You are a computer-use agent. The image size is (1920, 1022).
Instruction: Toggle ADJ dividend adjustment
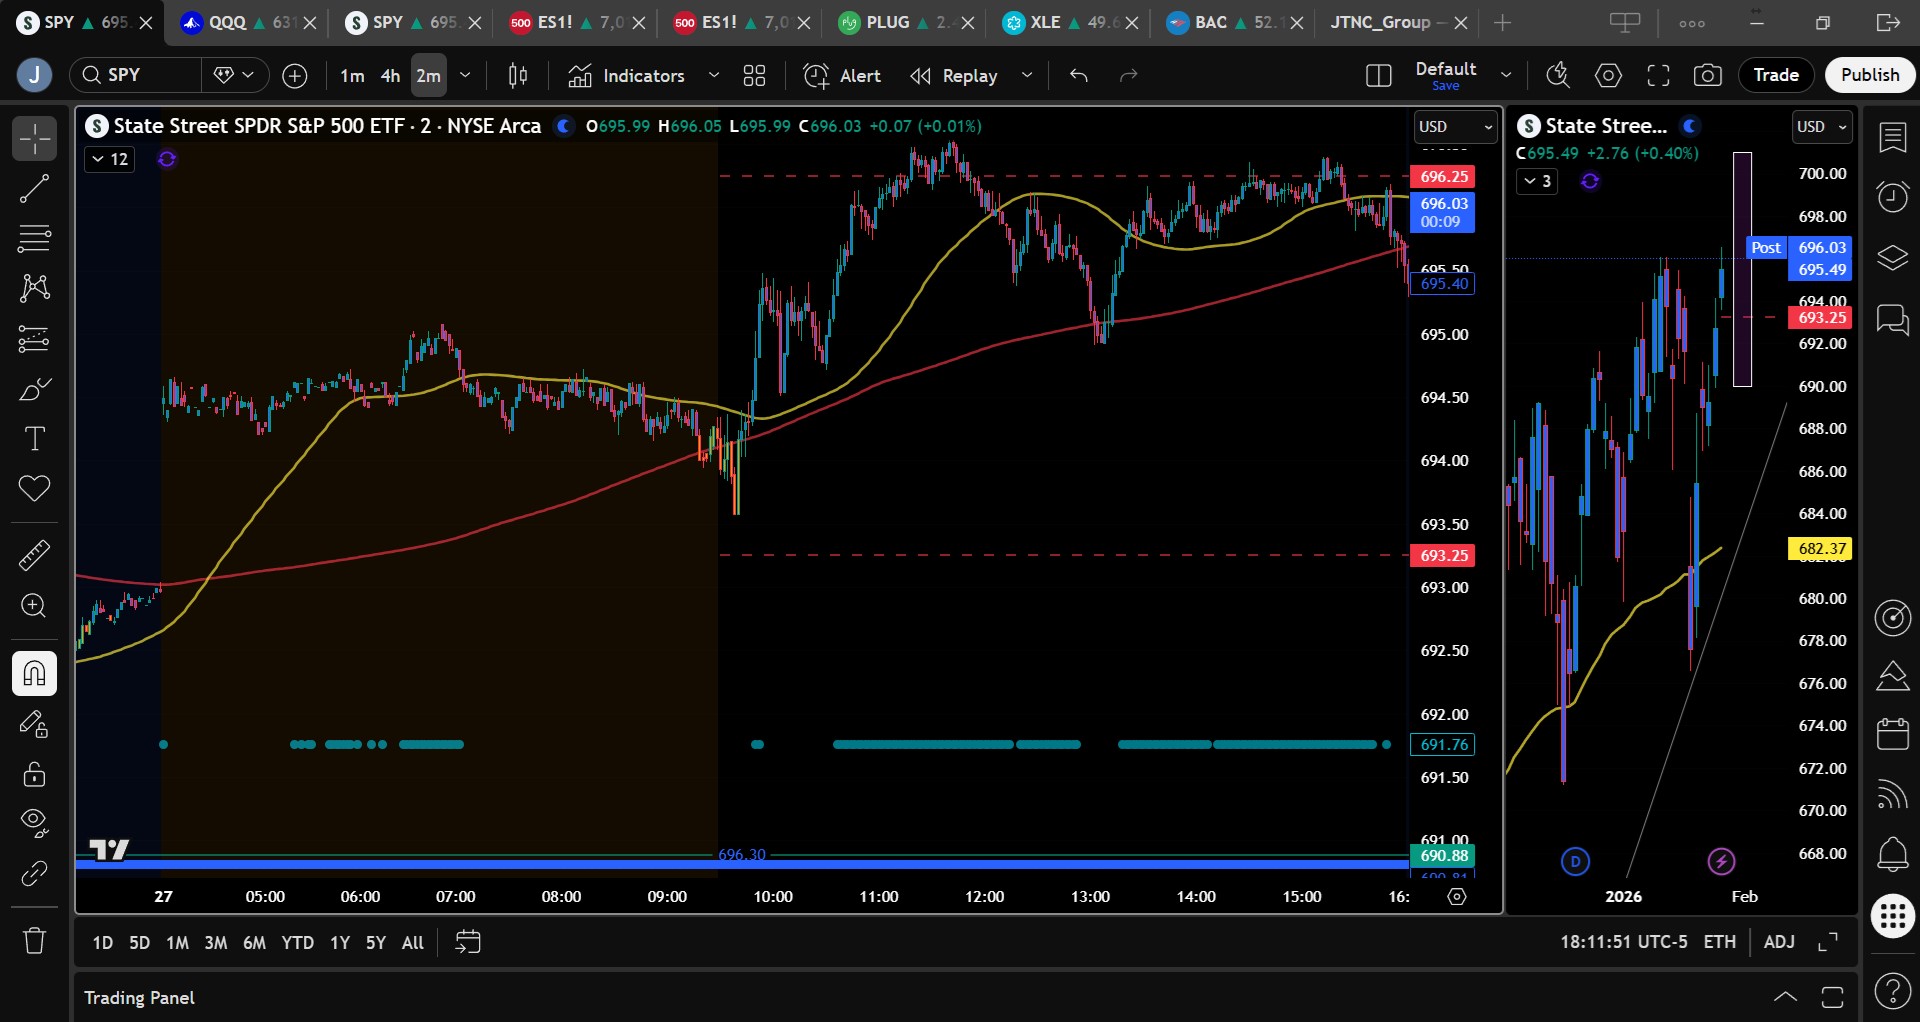click(x=1779, y=942)
